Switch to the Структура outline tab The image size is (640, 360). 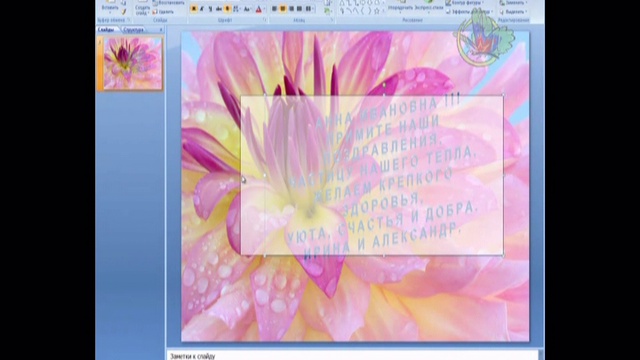click(133, 30)
